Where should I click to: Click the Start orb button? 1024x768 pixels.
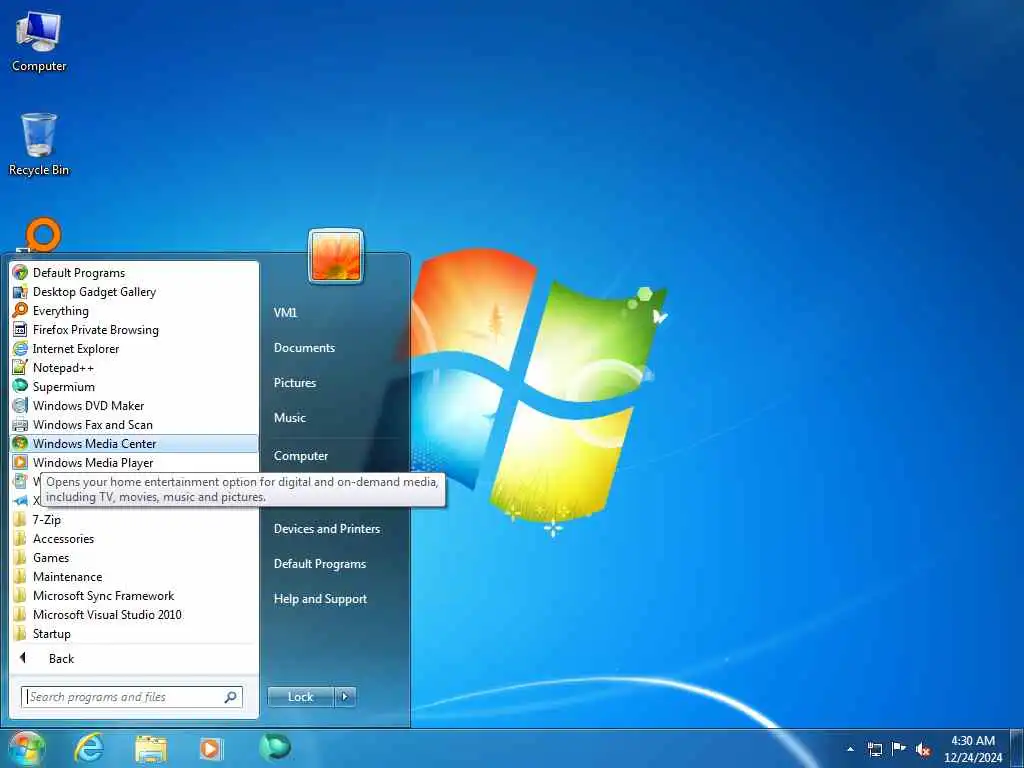pos(26,748)
